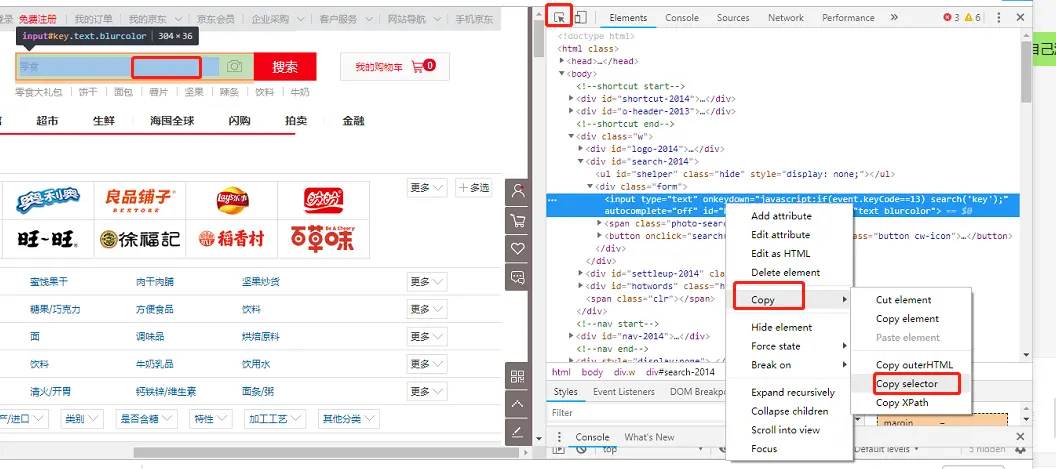Screen dimensions: 1056x469
Task: Select Edit as HTML menu entry
Action: [x=781, y=254]
